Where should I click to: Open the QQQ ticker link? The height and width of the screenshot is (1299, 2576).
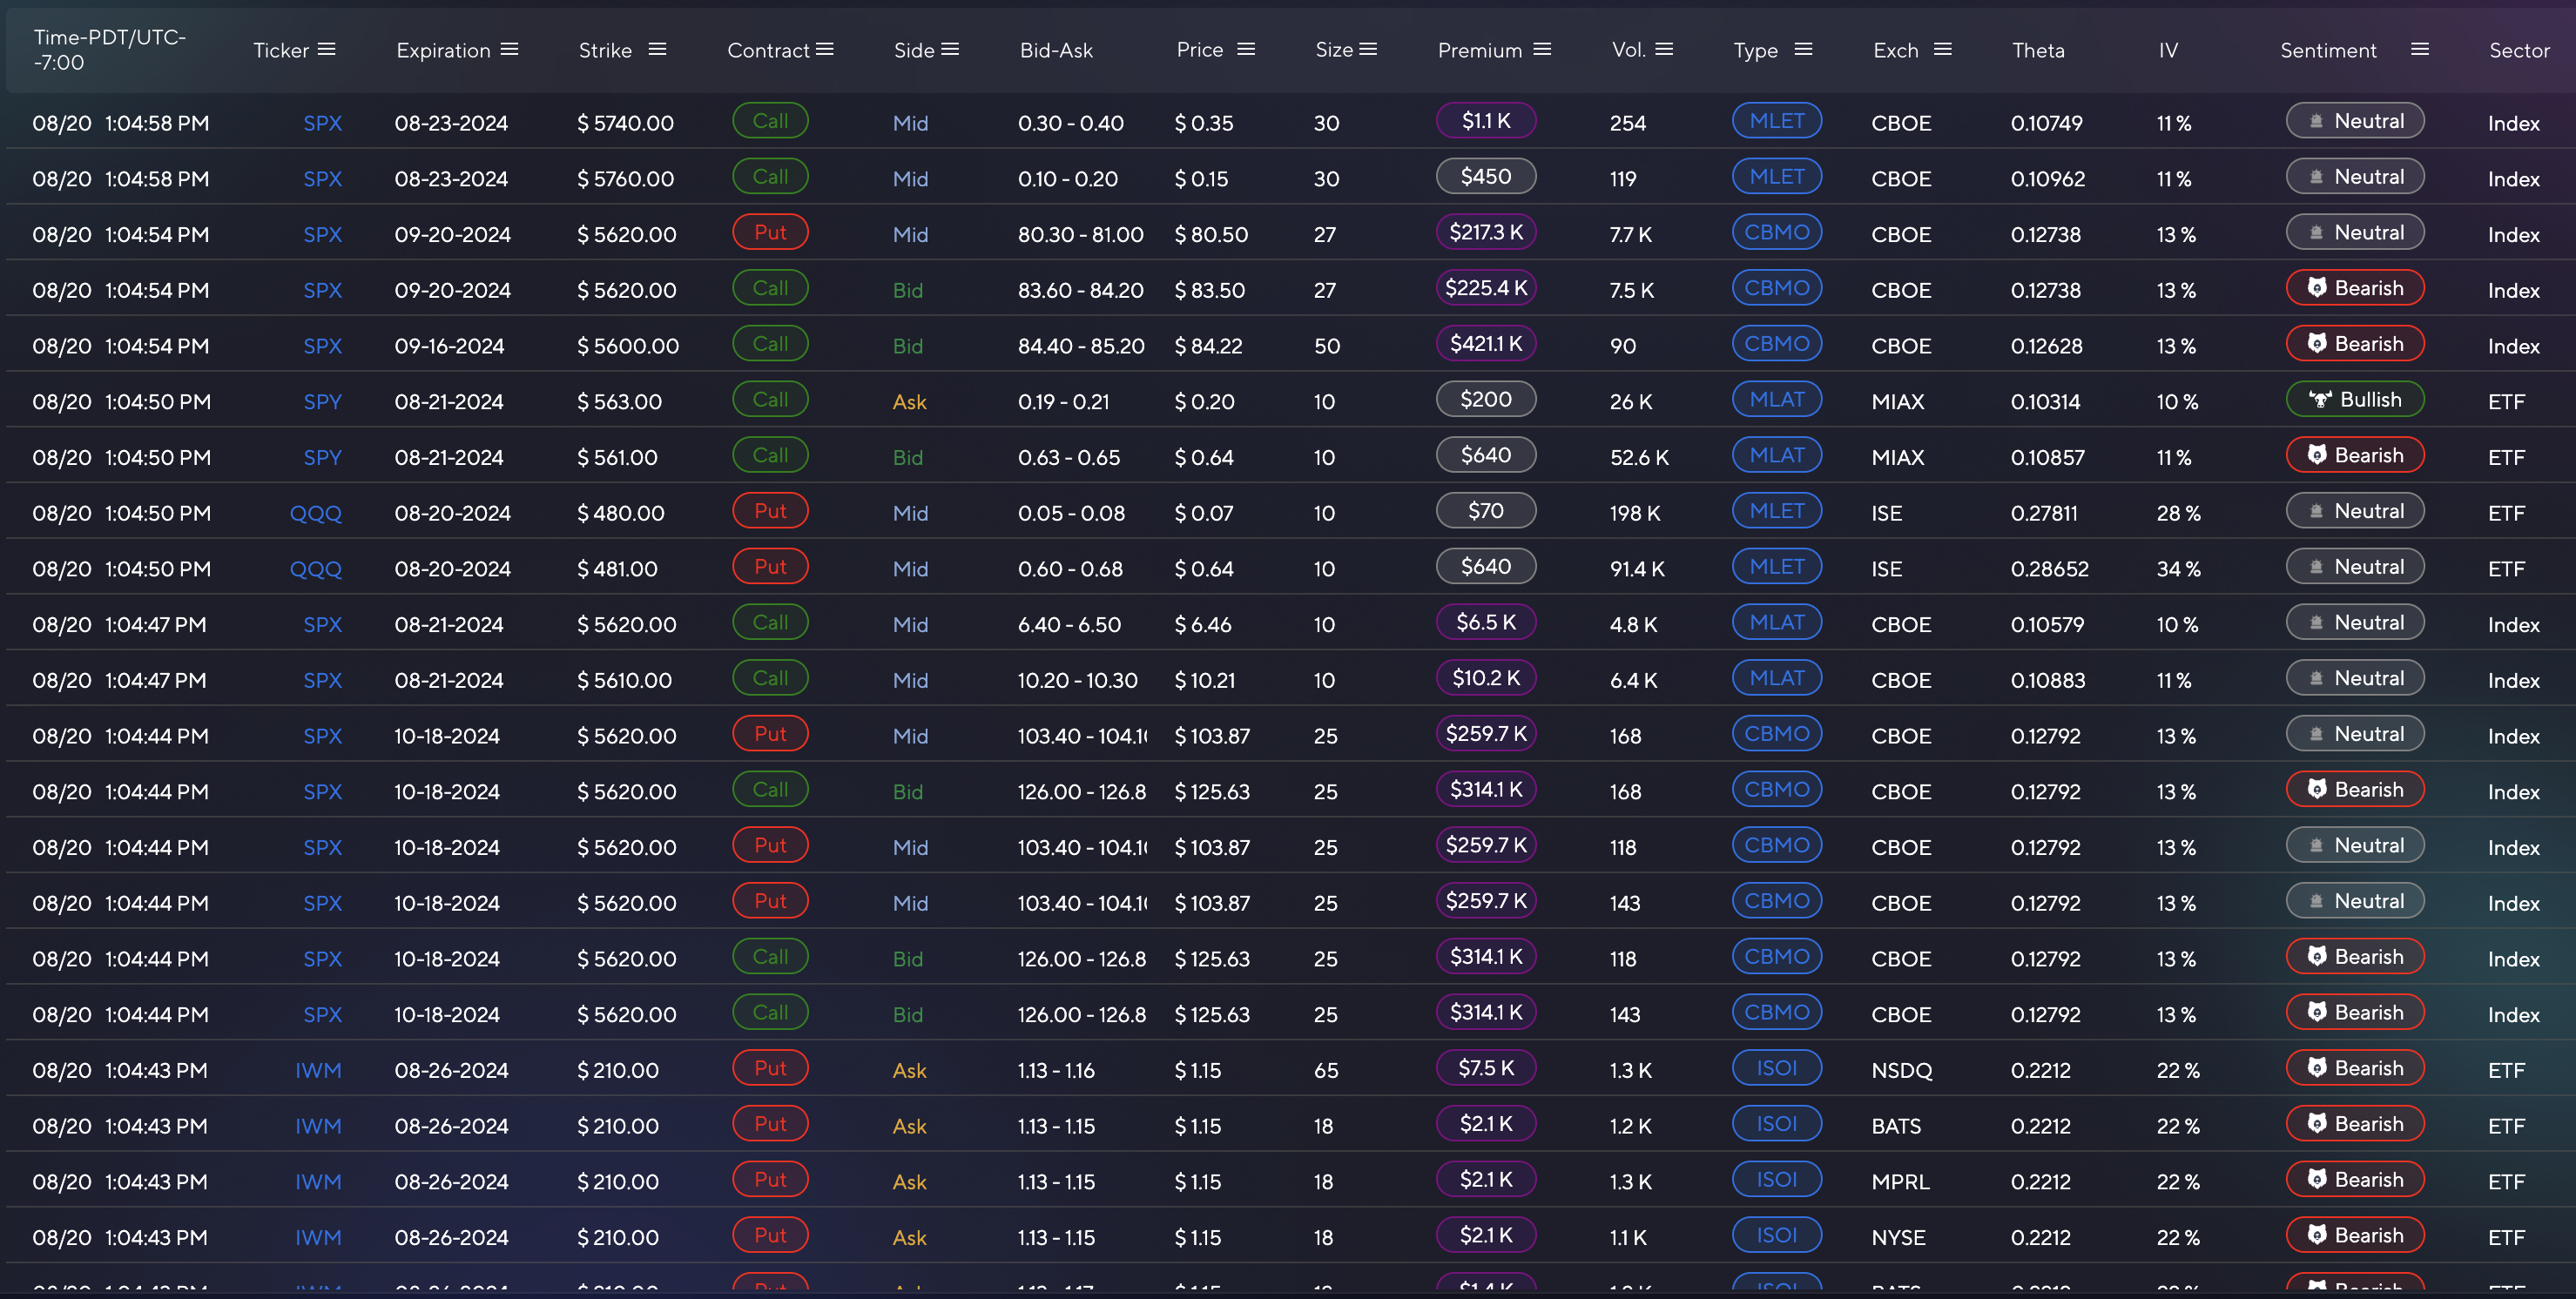[x=316, y=513]
